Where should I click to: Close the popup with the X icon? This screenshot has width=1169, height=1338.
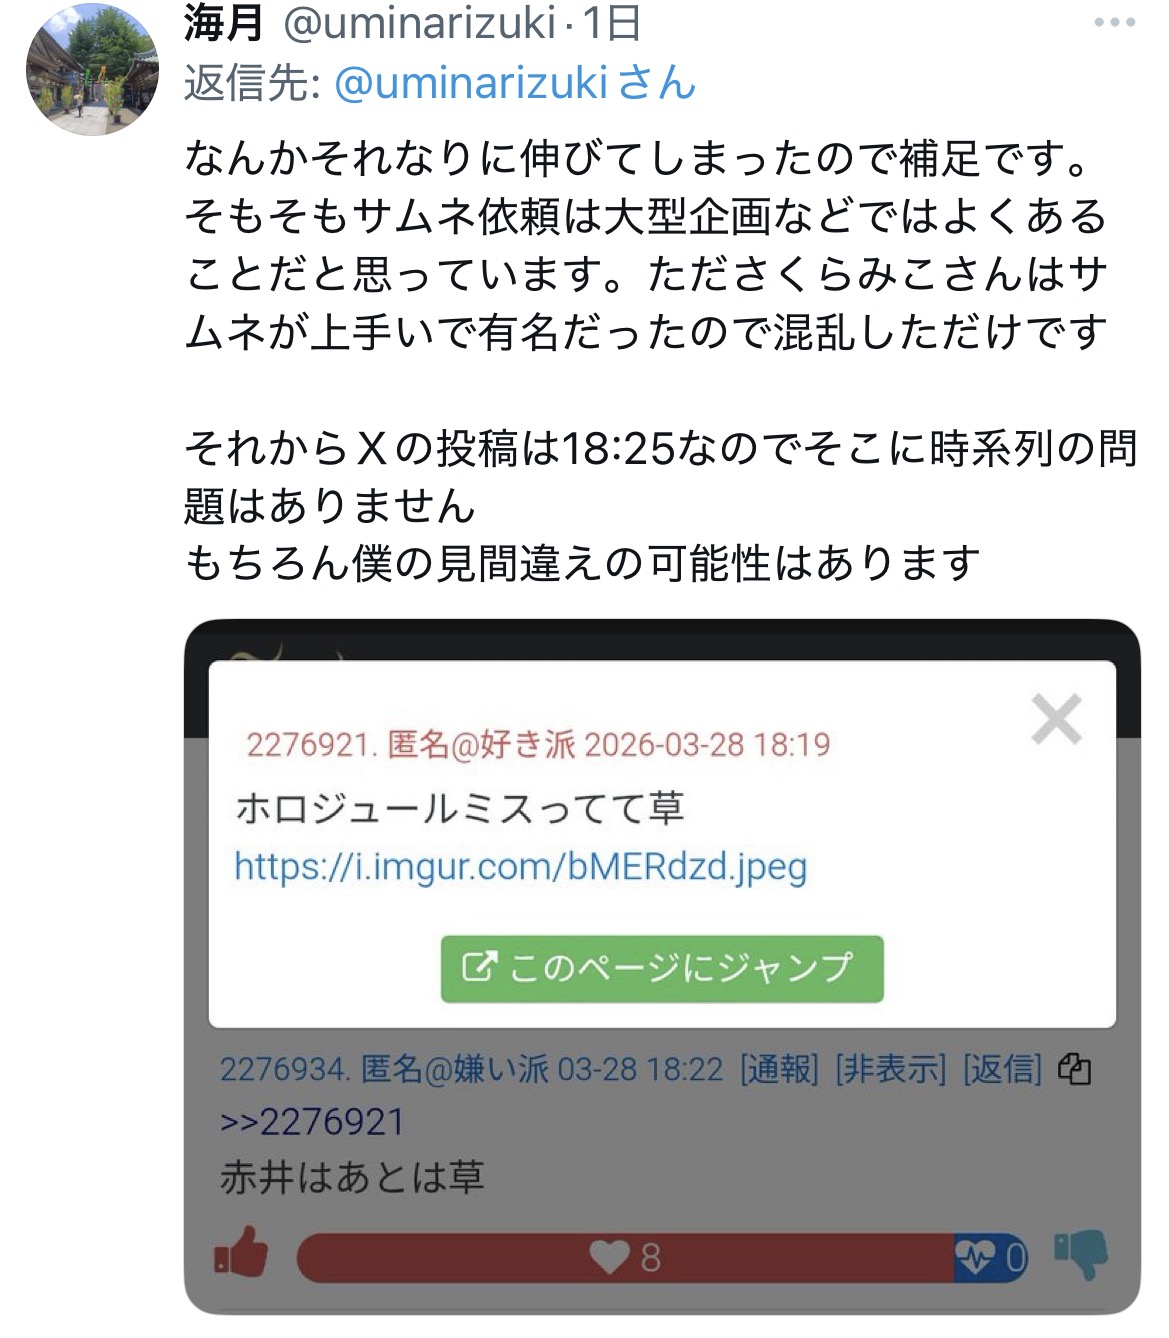[1056, 719]
